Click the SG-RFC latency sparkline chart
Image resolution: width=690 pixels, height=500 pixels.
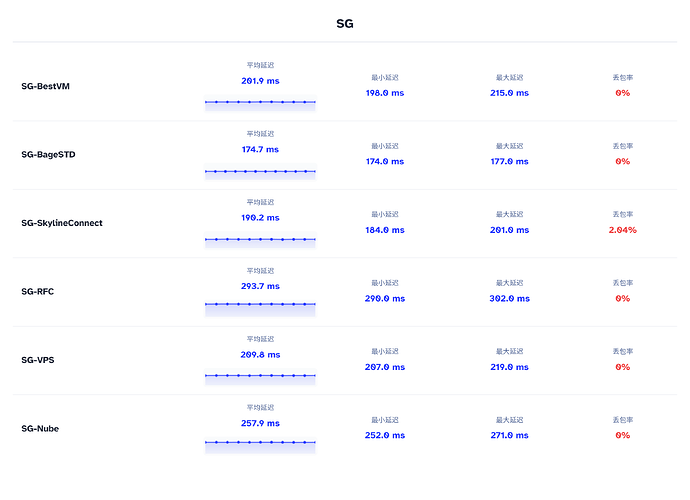260,307
